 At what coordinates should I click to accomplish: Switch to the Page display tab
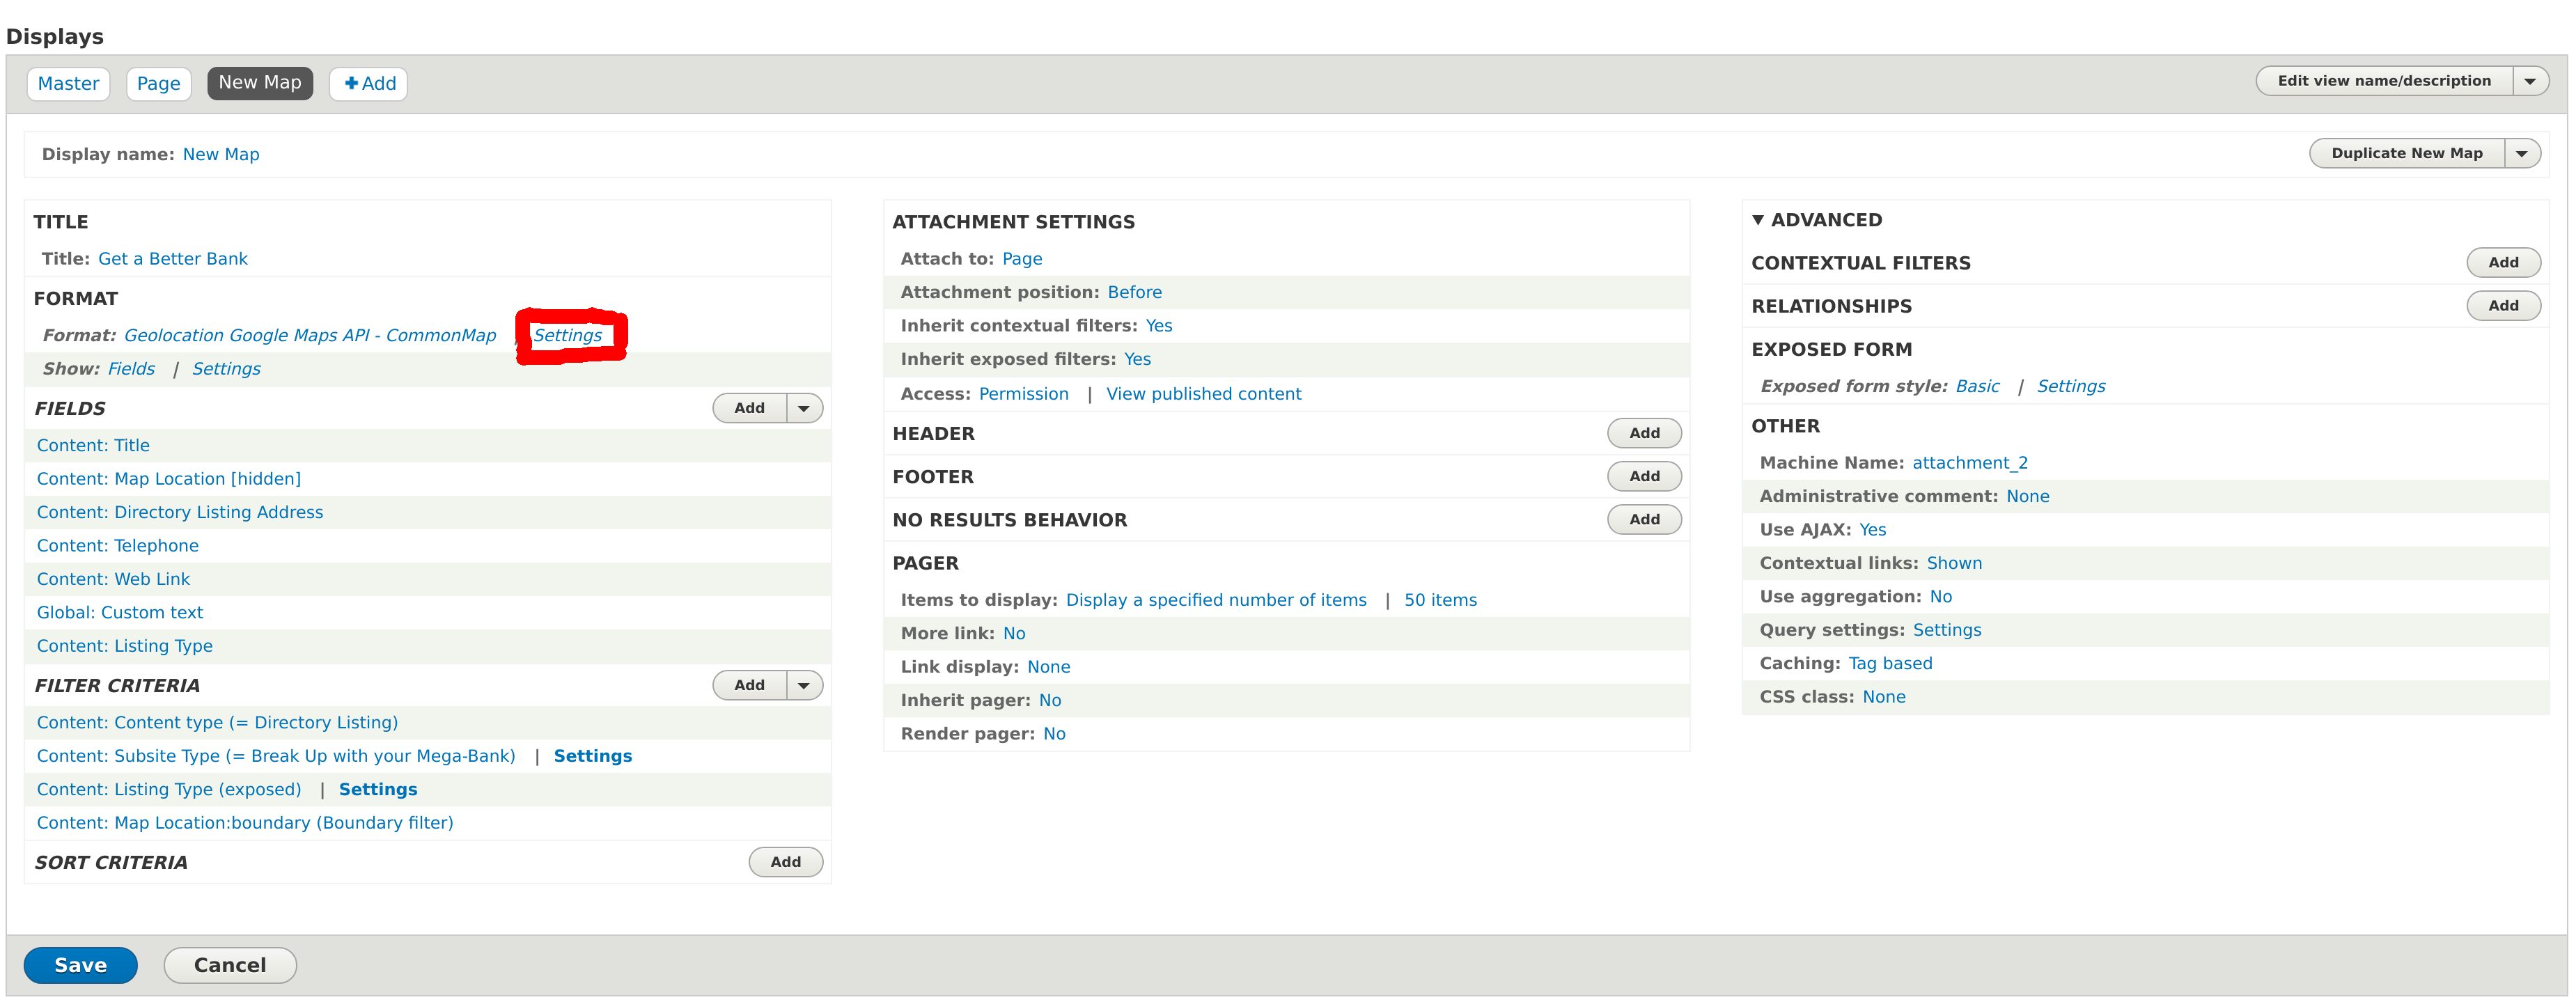[x=158, y=83]
